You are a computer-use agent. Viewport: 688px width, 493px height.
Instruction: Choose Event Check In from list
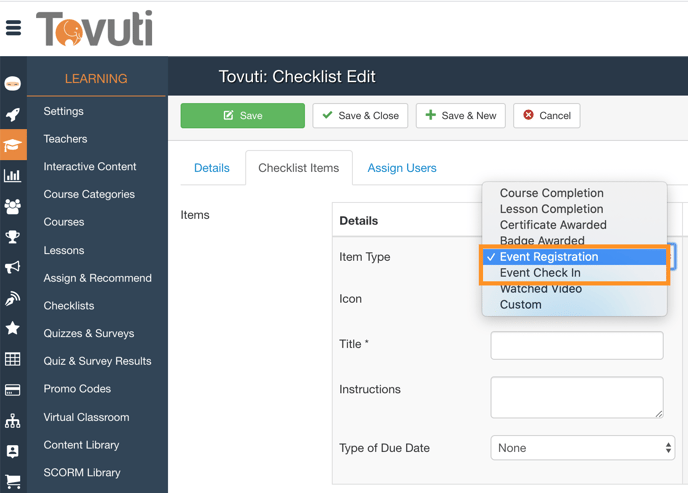[x=540, y=273]
